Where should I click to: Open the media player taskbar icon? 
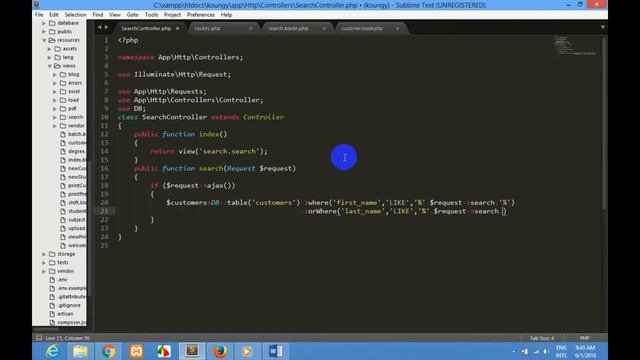pyautogui.click(x=247, y=351)
